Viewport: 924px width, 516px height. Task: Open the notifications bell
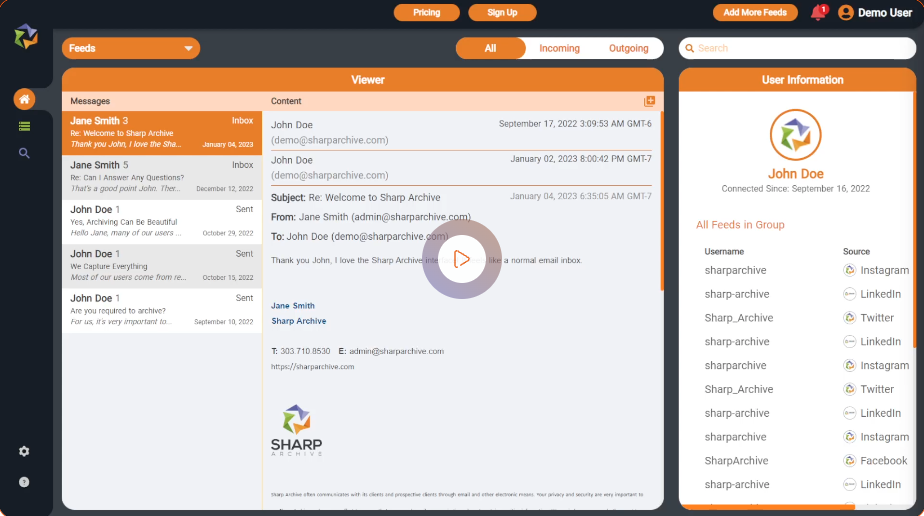coord(818,13)
